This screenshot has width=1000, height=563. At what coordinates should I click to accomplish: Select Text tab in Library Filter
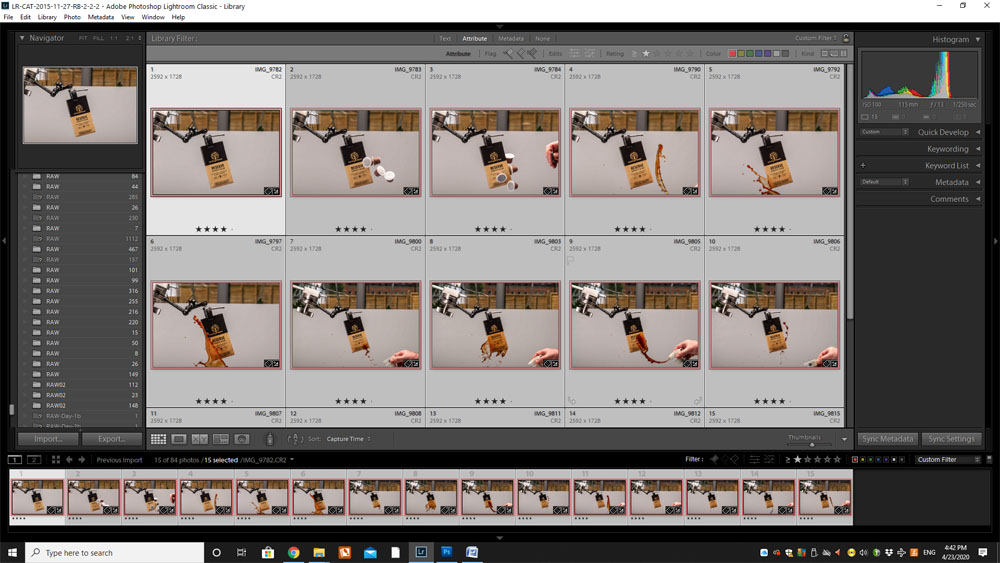click(445, 38)
